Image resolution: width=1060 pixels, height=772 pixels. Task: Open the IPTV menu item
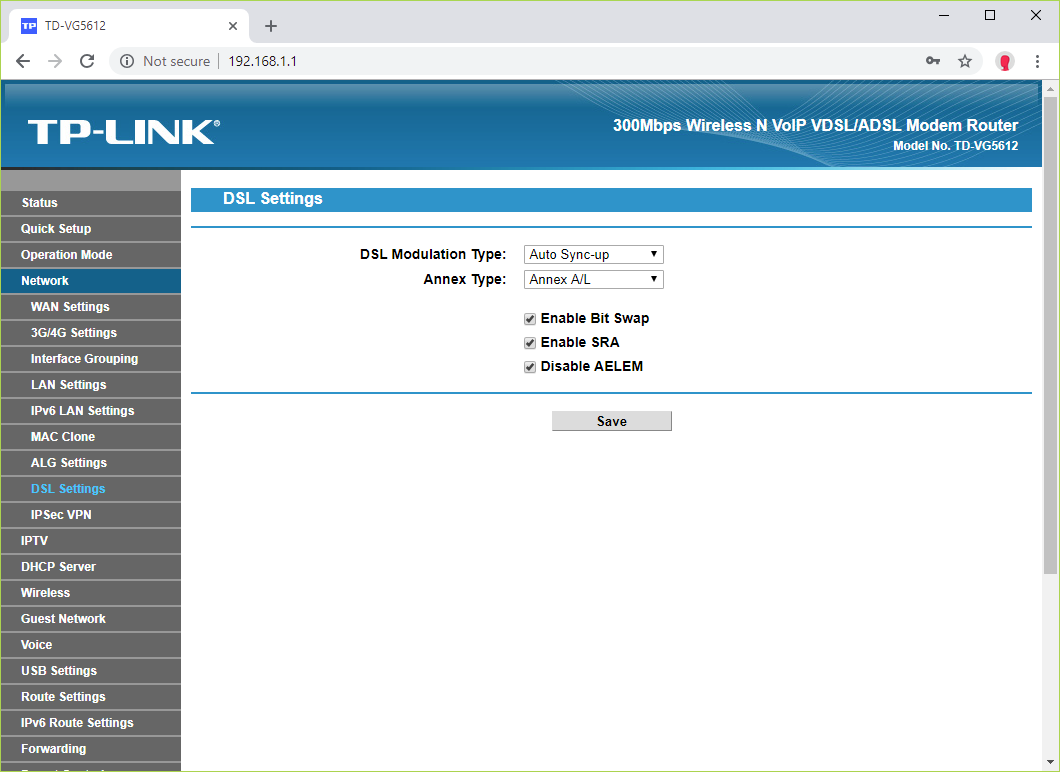[91, 541]
